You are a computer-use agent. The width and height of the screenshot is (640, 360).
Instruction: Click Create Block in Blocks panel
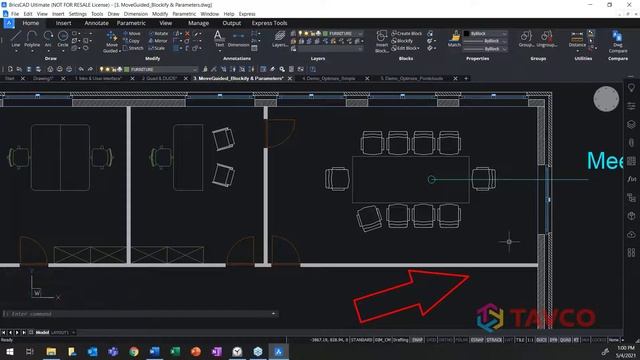click(407, 33)
